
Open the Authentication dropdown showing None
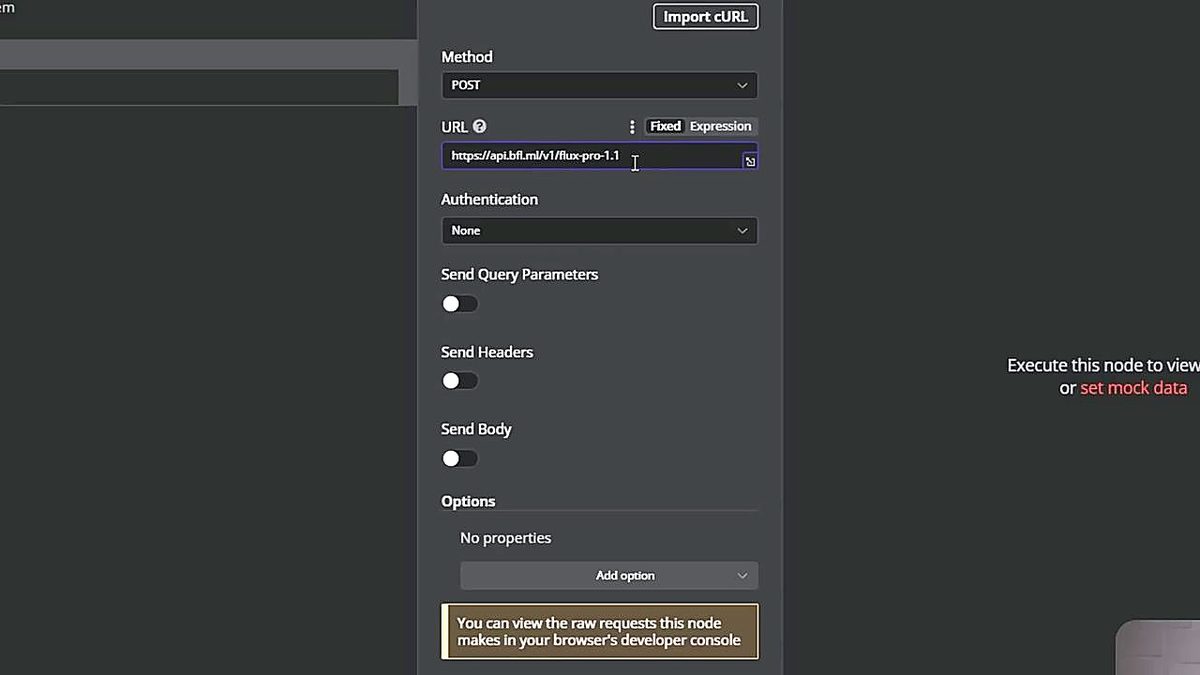599,230
